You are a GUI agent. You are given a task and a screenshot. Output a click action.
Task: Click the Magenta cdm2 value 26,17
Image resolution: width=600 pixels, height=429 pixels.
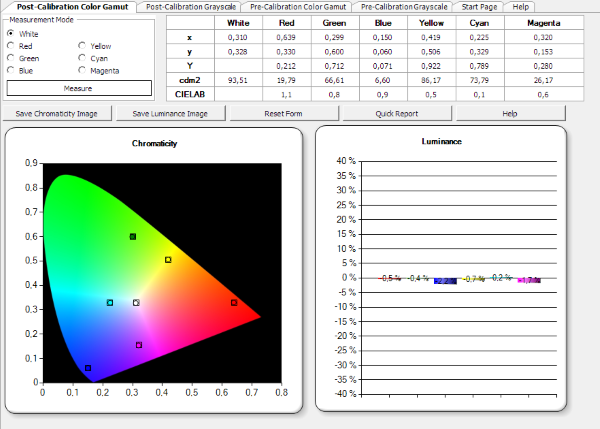[x=543, y=80]
